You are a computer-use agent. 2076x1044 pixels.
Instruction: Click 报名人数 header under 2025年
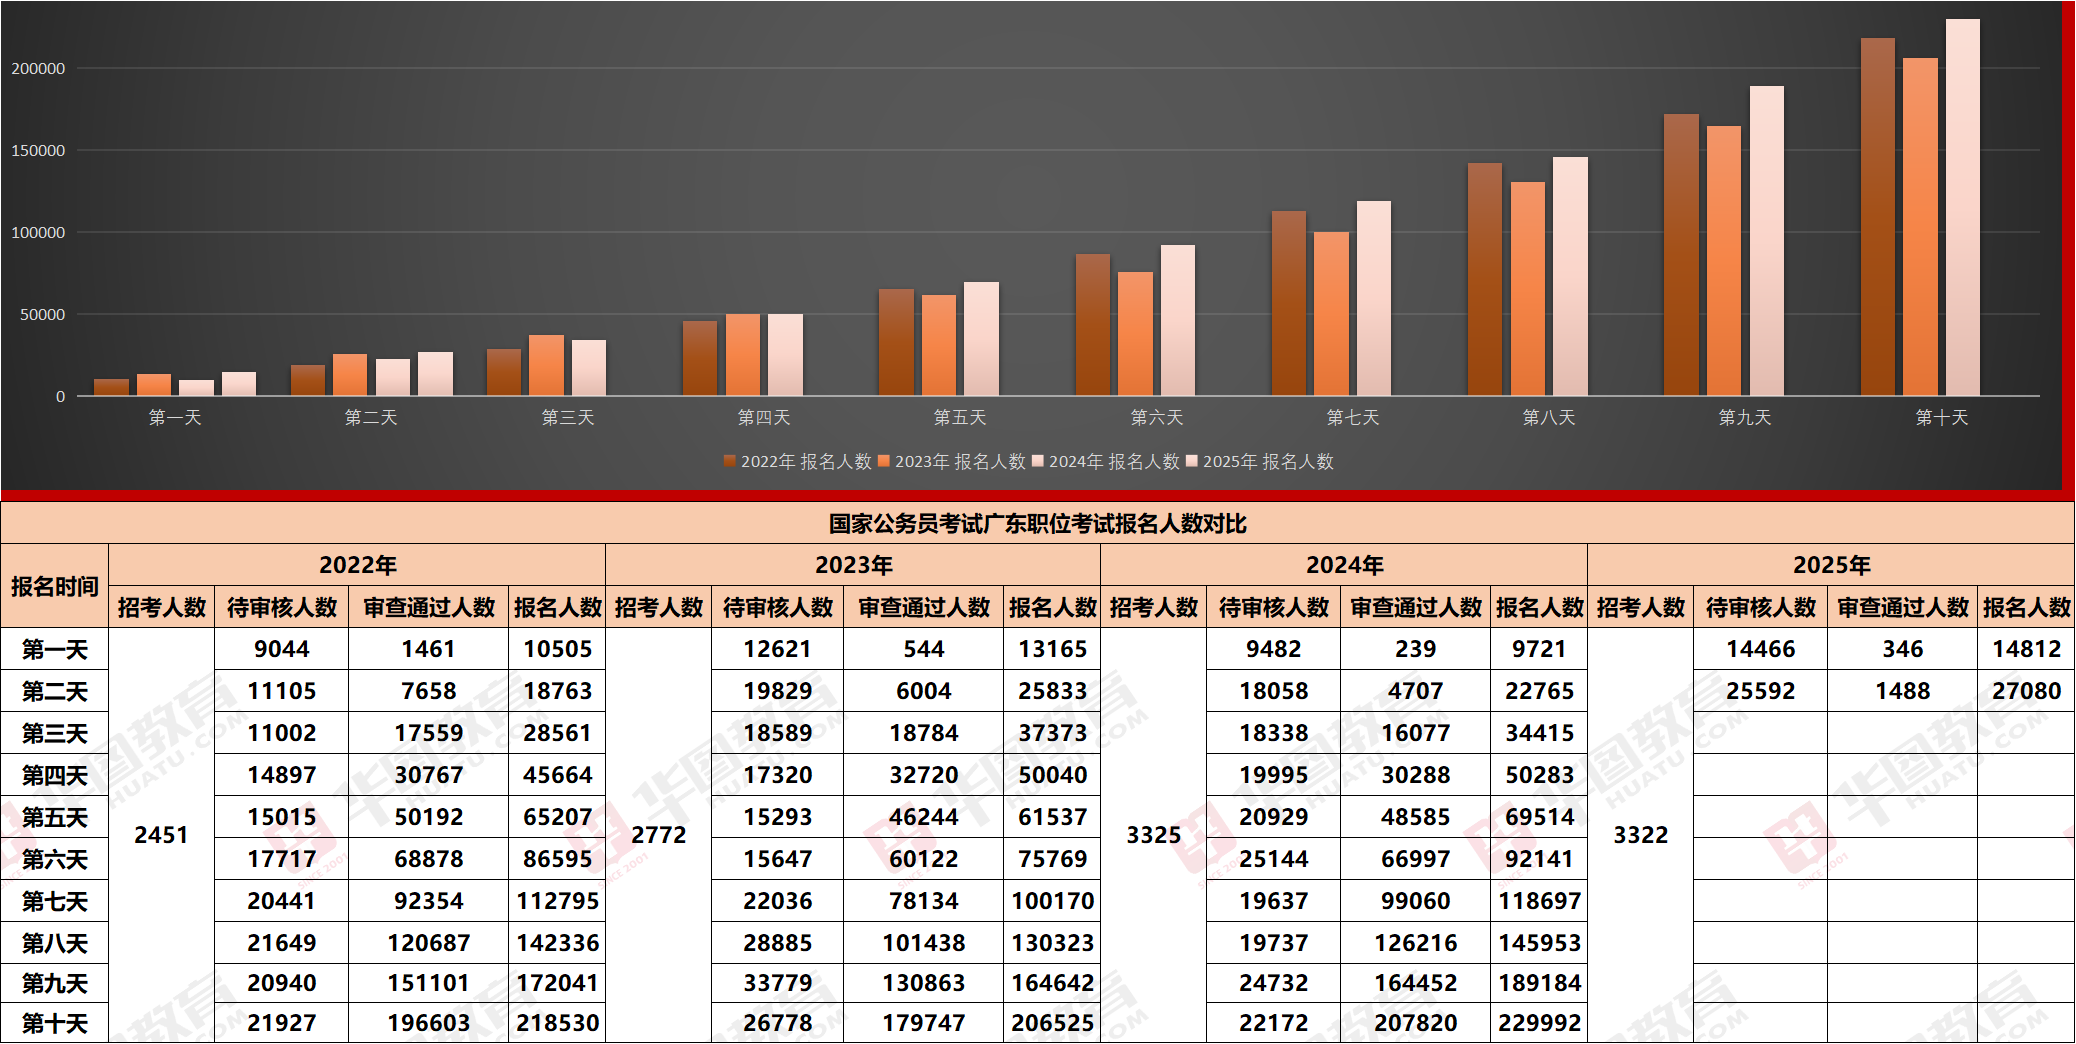pos(2026,607)
